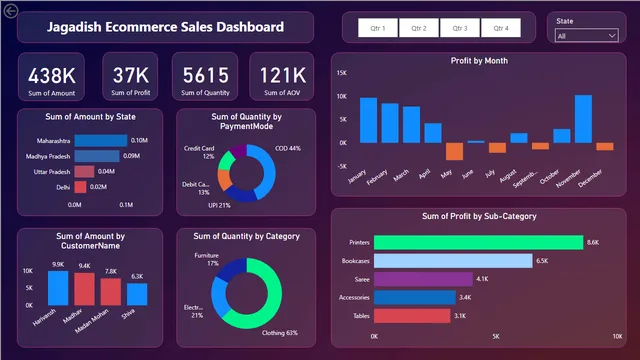The height and width of the screenshot is (360, 640).
Task: Click the Sum of Amount by State title
Action: click(x=90, y=117)
